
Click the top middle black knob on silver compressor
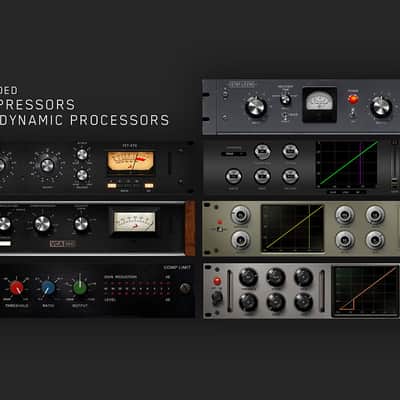(x=276, y=277)
